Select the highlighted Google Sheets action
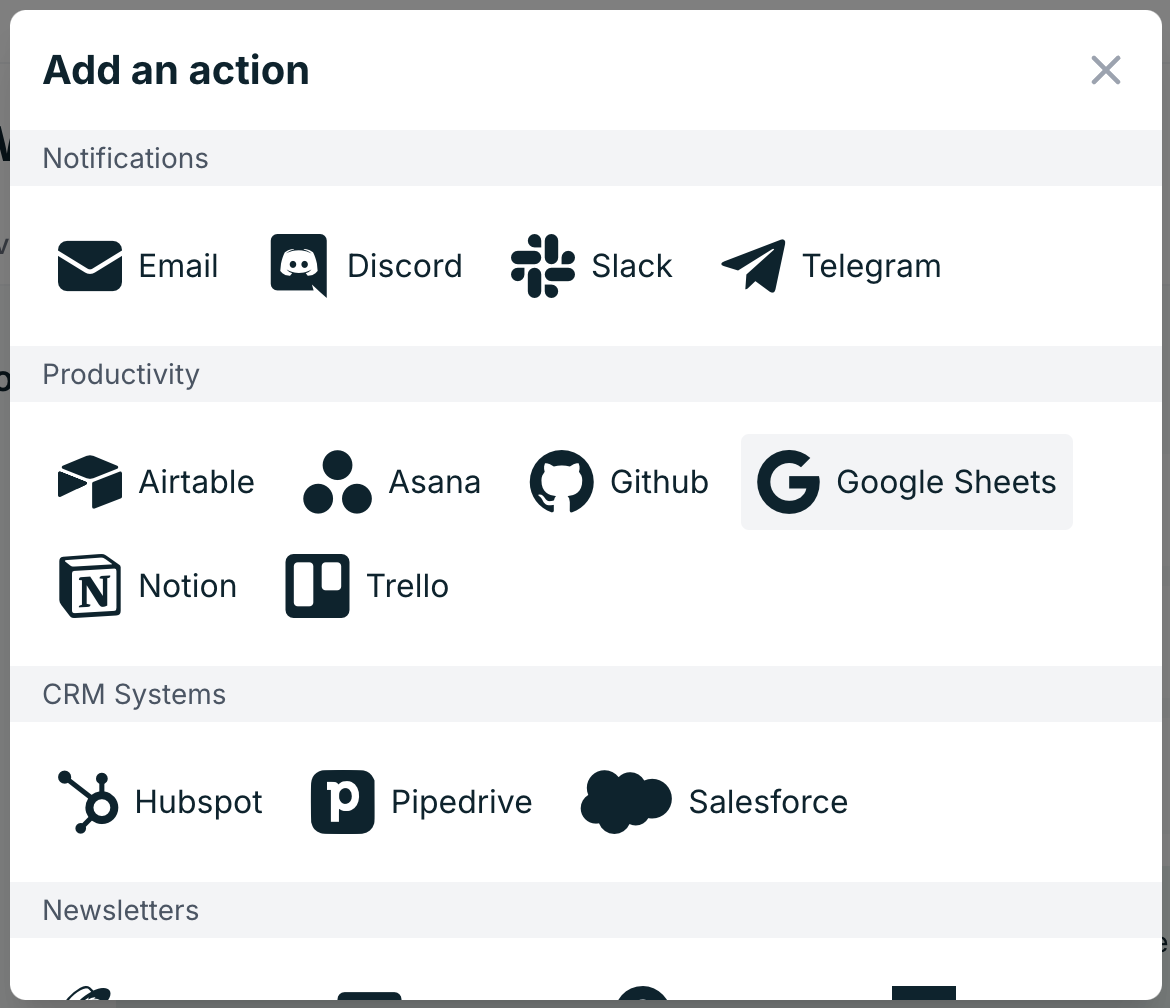The height and width of the screenshot is (1008, 1170). (905, 482)
